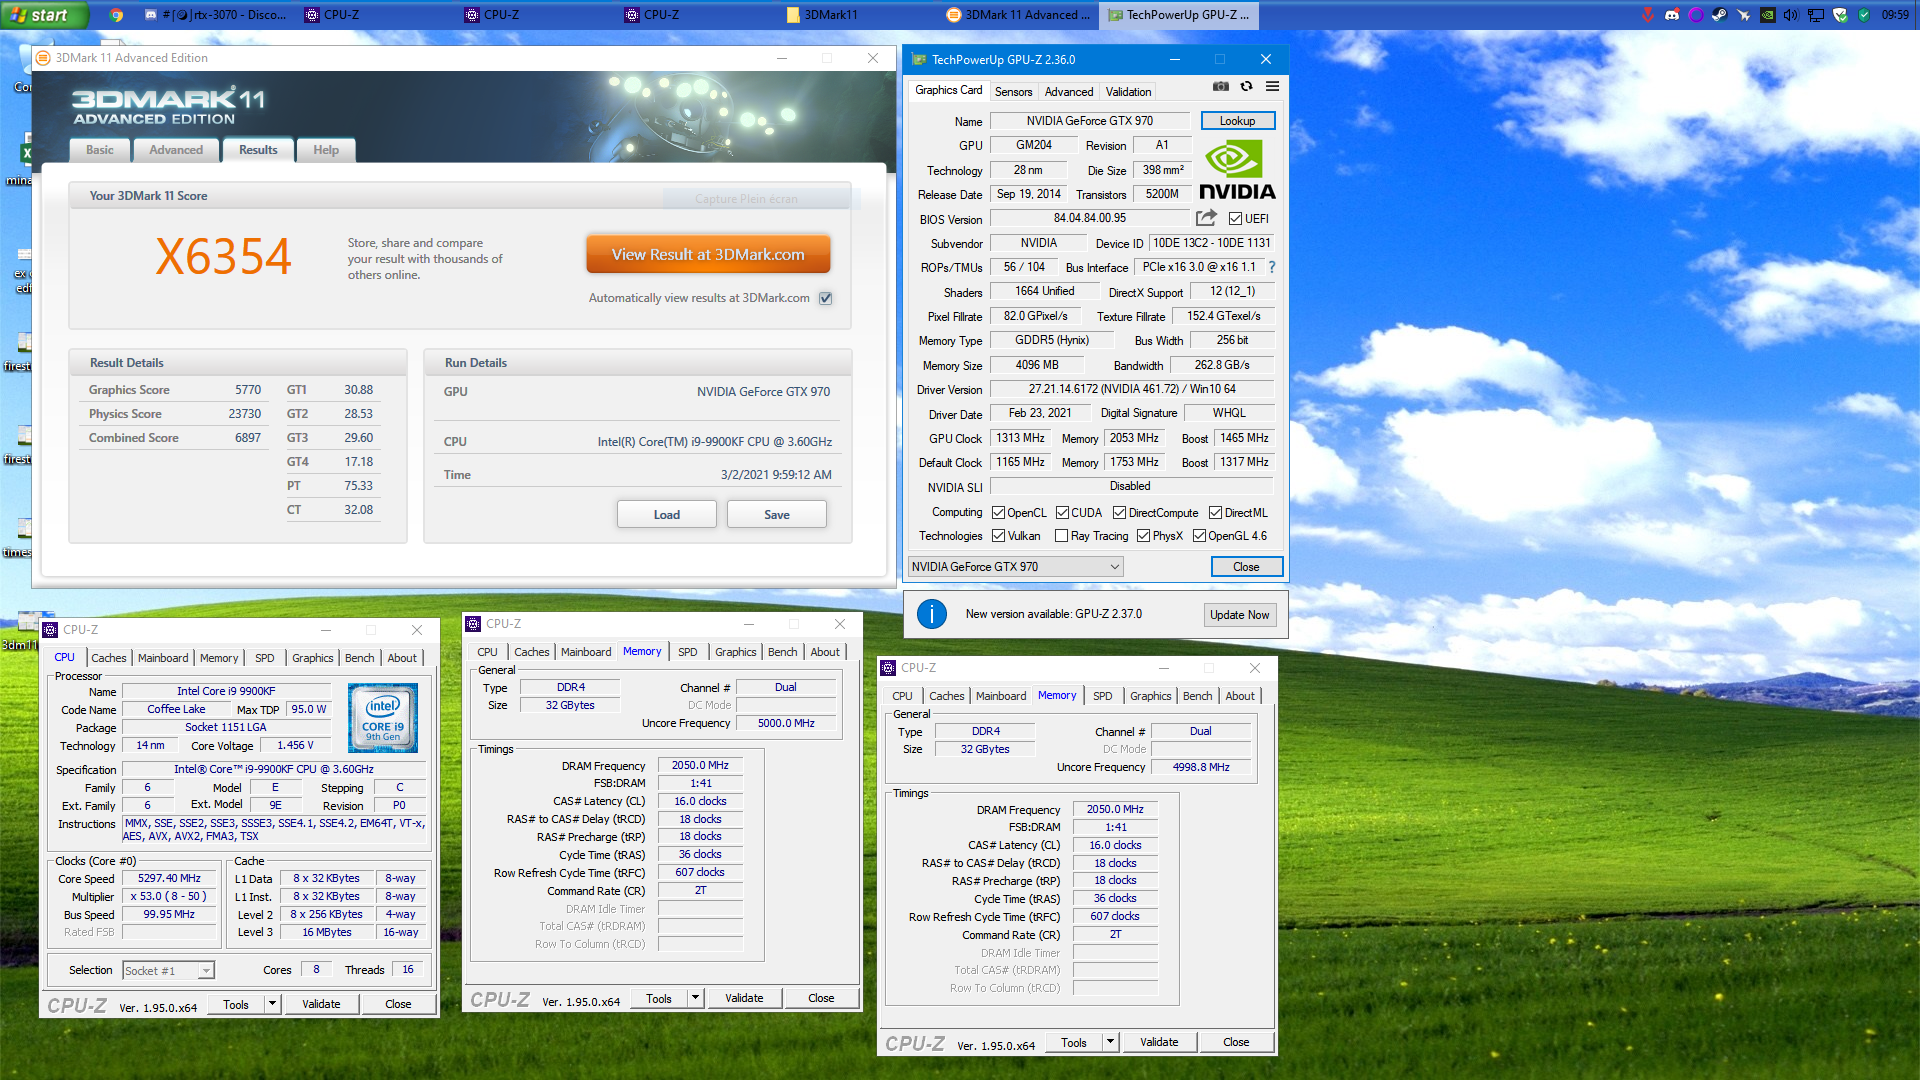Expand Tools dropdown arrow in right CPU-Z window
Image resolution: width=1920 pixels, height=1080 pixels.
1110,1042
